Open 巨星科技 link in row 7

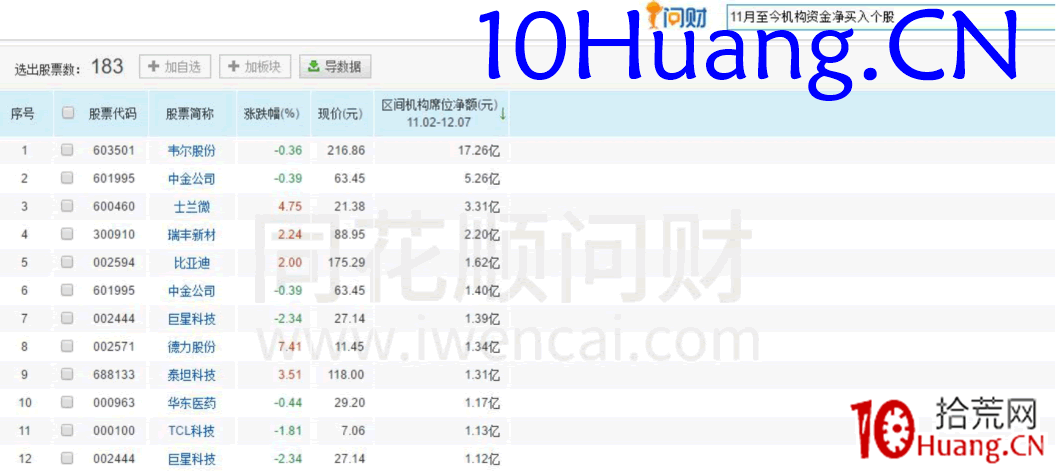[x=191, y=319]
